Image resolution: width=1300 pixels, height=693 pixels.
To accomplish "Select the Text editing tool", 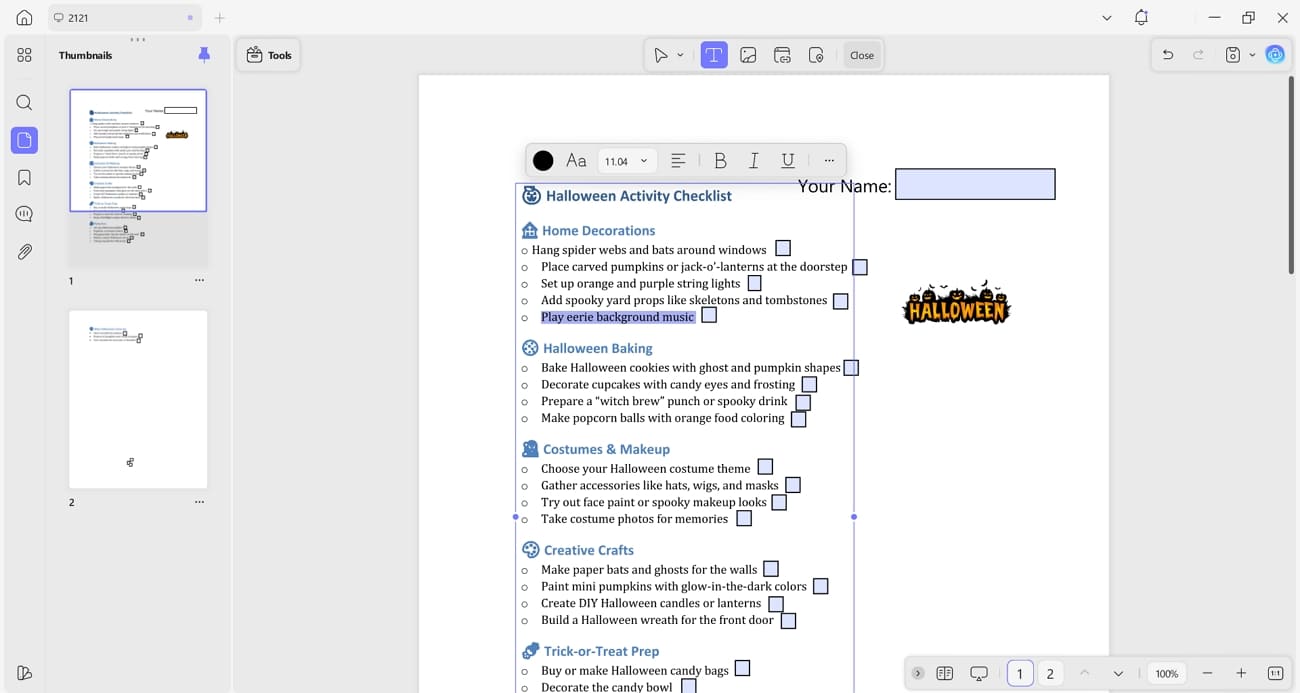I will (714, 55).
